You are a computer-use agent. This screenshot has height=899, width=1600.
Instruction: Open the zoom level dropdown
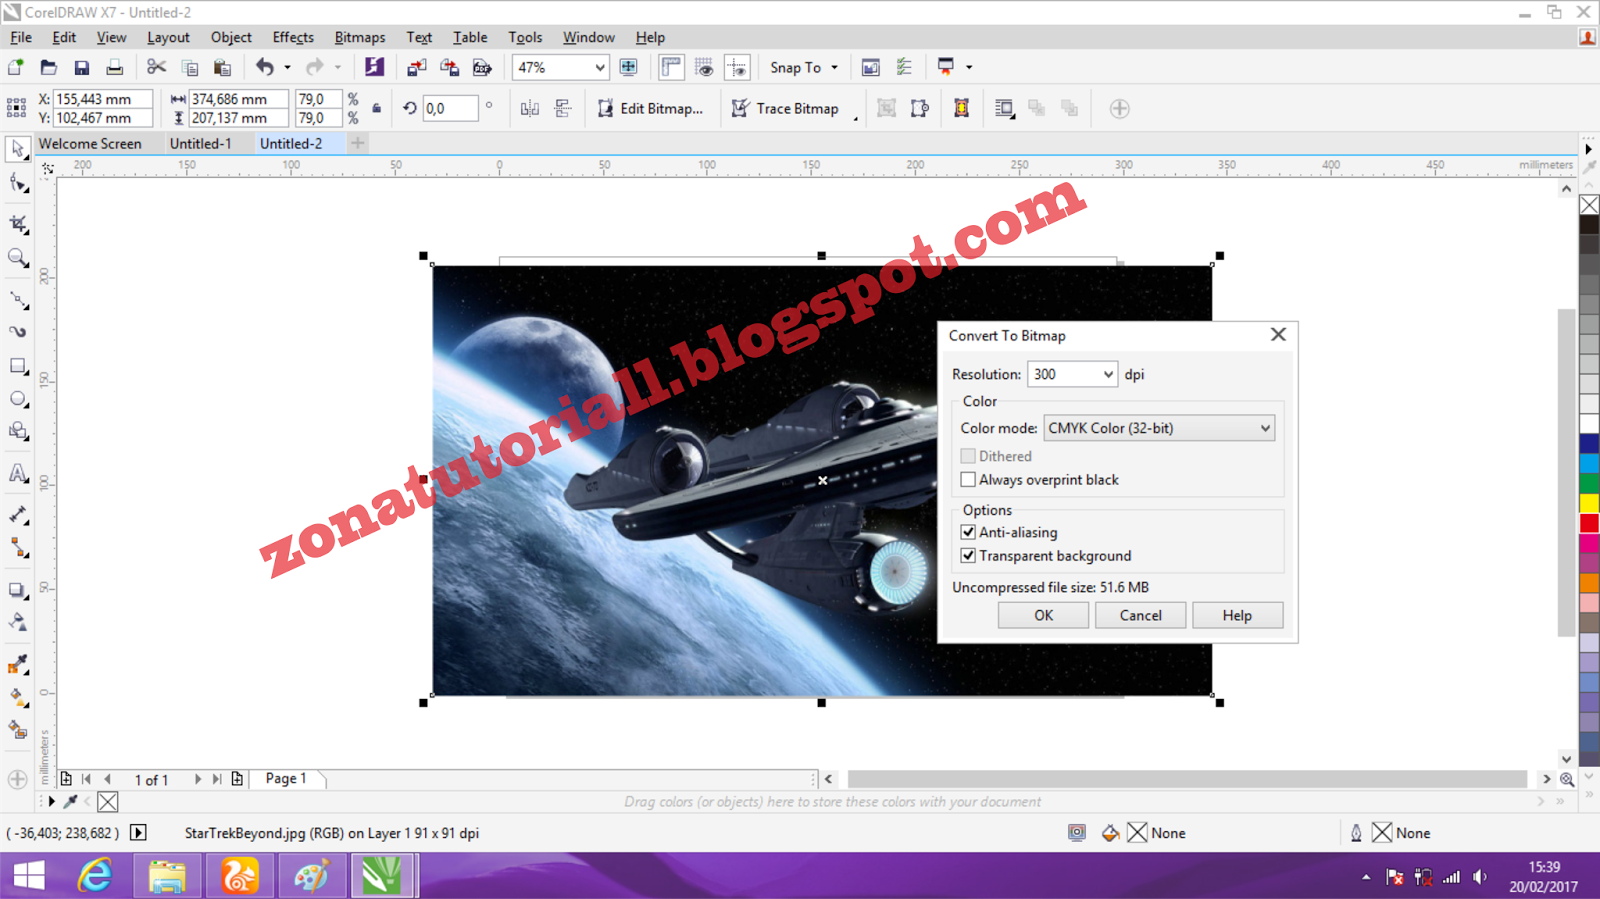tap(600, 68)
